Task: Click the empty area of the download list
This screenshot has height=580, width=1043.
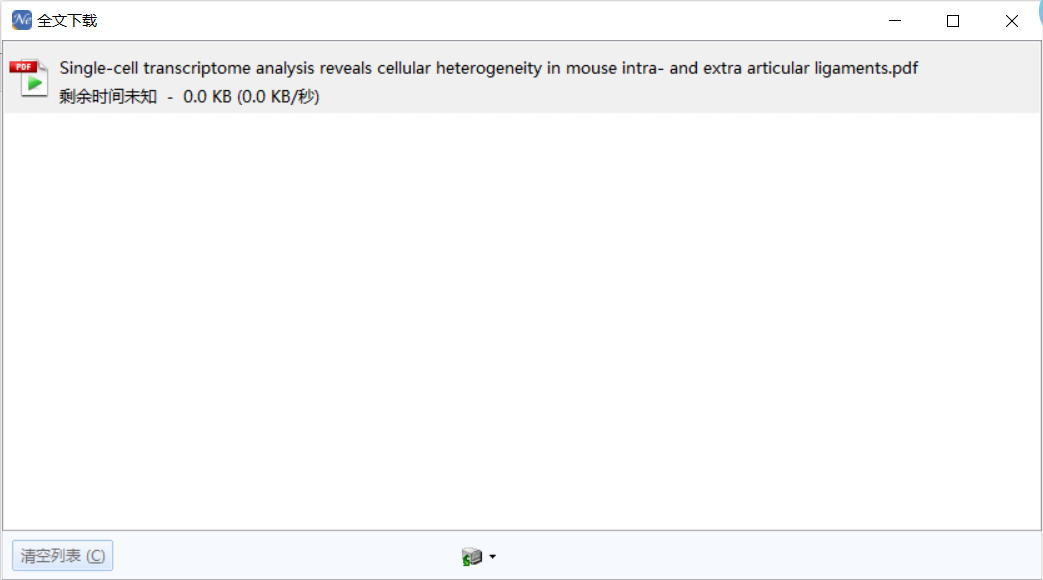Action: [522, 321]
